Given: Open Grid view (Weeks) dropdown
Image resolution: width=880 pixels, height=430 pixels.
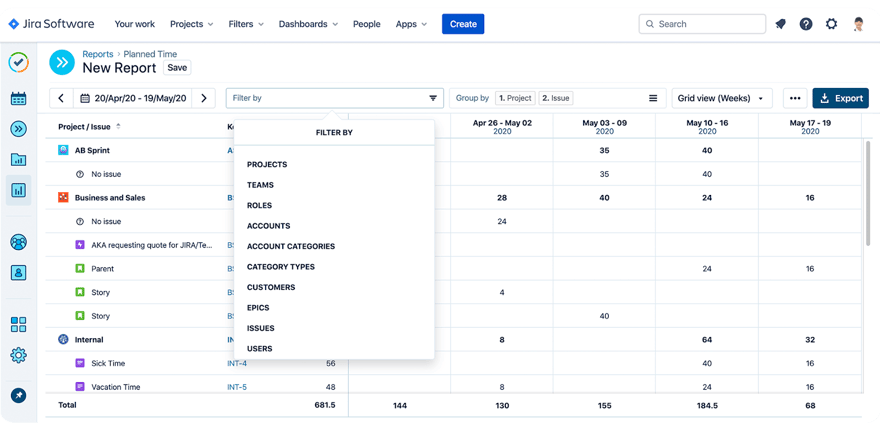Looking at the screenshot, I should click(723, 98).
